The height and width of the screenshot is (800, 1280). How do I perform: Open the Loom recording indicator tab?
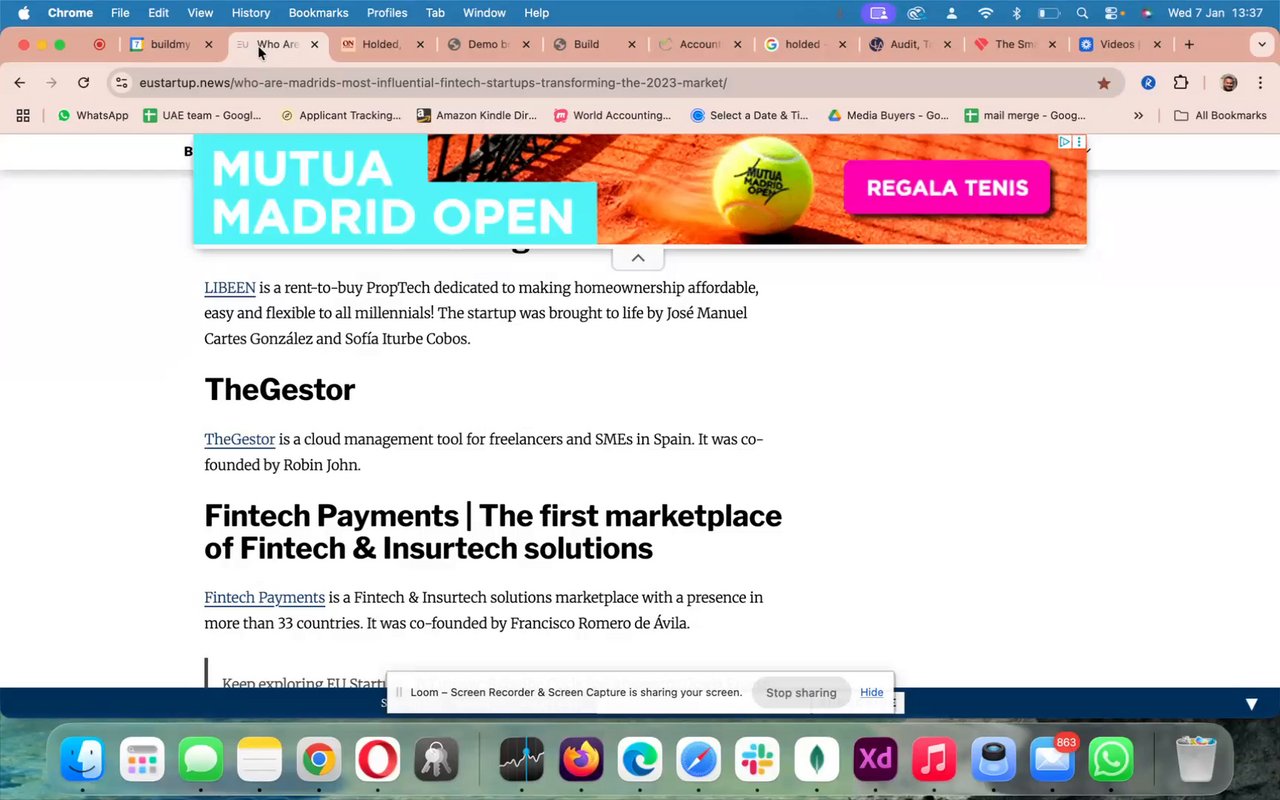pyautogui.click(x=99, y=44)
